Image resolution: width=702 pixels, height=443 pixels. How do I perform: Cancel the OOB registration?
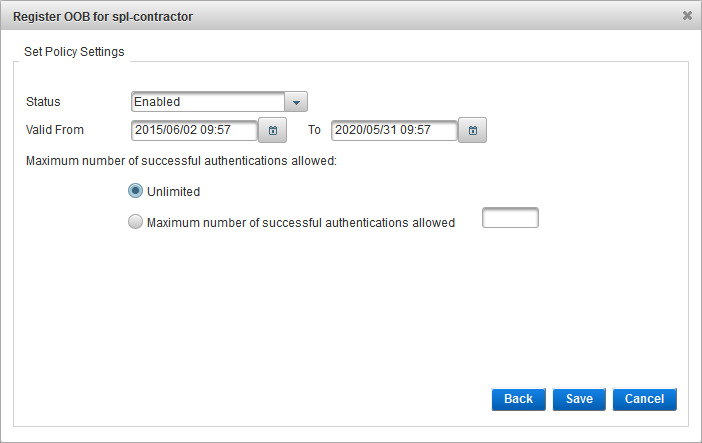click(645, 399)
